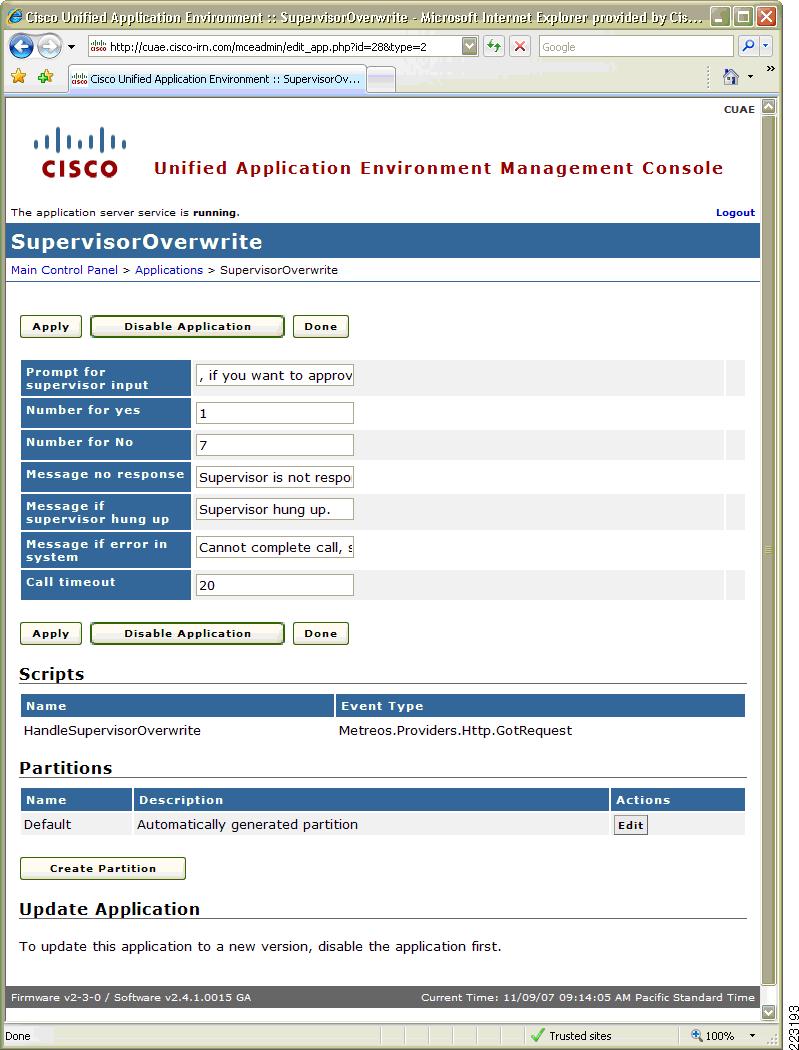
Task: Open the zoom level dropdown arrow
Action: tap(752, 1036)
